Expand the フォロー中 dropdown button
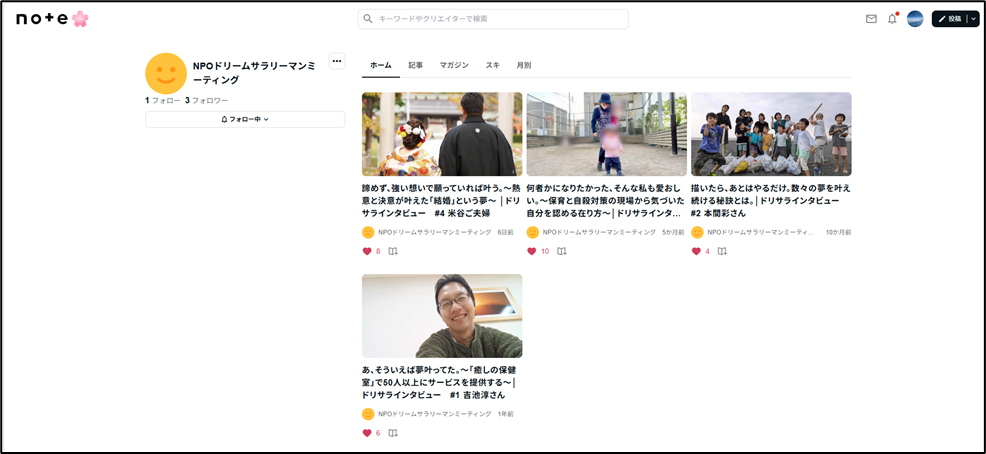Viewport: 986px width, 454px height. tap(245, 119)
